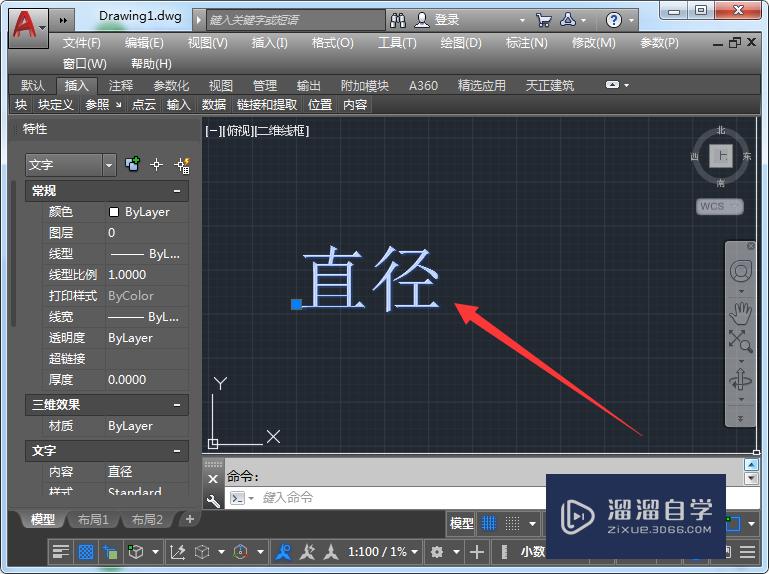The width and height of the screenshot is (769, 574).
Task: Open the WCS coordinate system dropdown
Action: point(719,206)
